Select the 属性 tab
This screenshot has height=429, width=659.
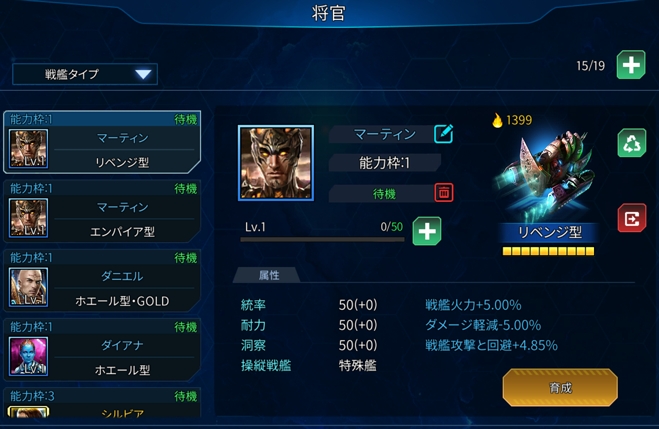coord(267,275)
